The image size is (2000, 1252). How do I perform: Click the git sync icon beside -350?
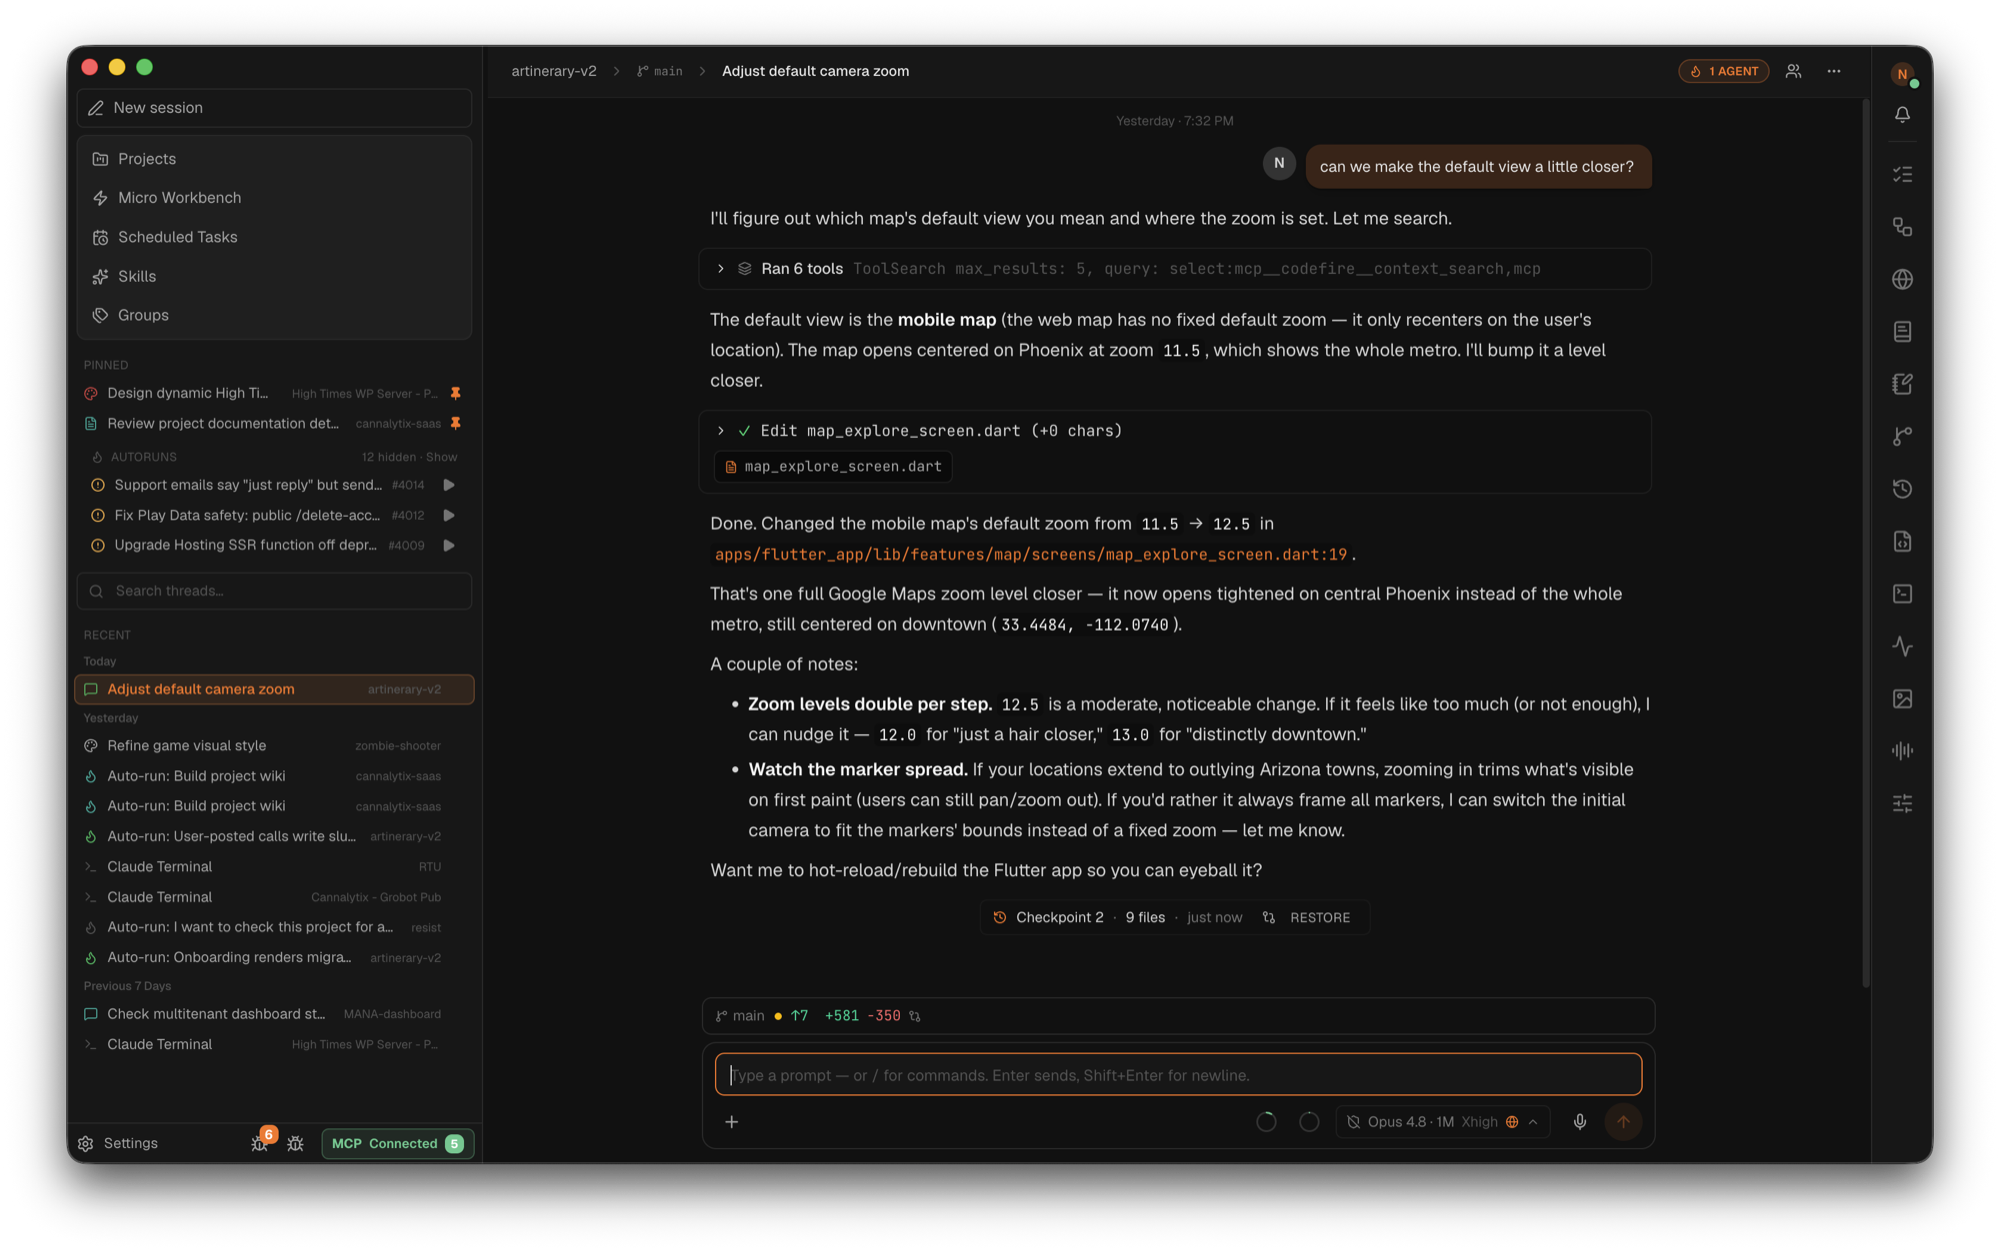(x=915, y=1016)
